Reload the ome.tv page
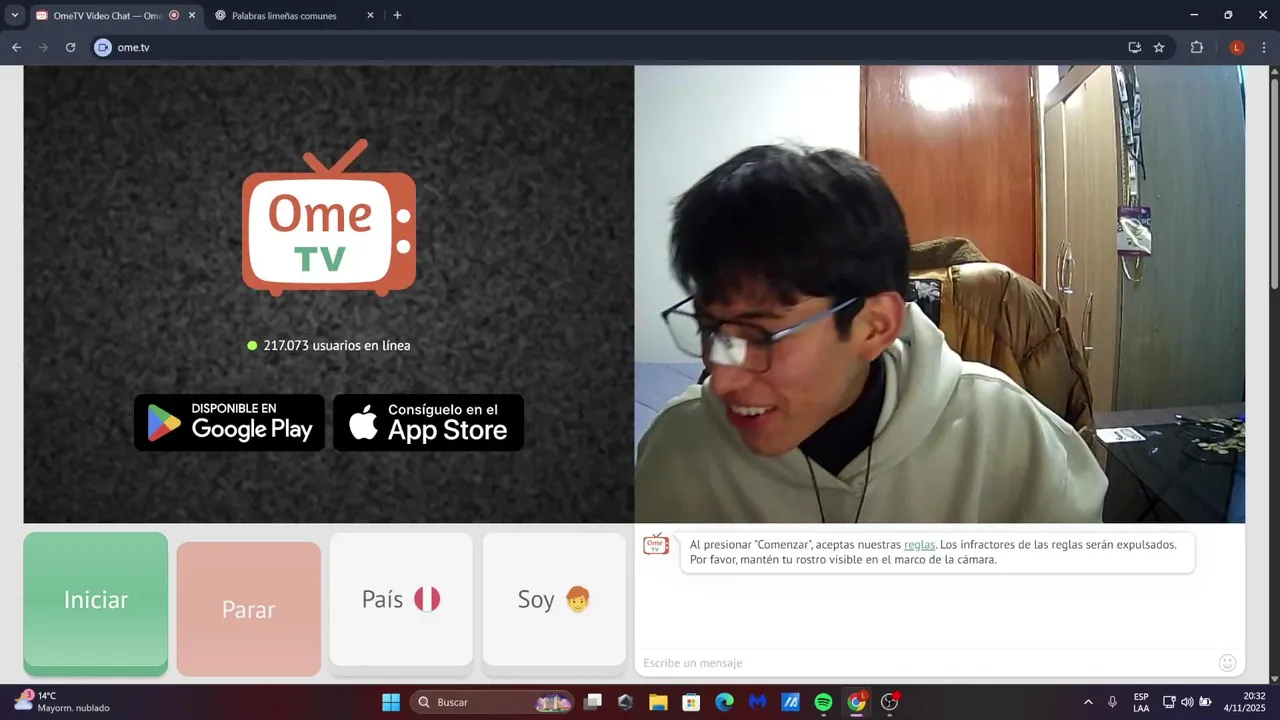Viewport: 1280px width, 720px height. click(70, 47)
